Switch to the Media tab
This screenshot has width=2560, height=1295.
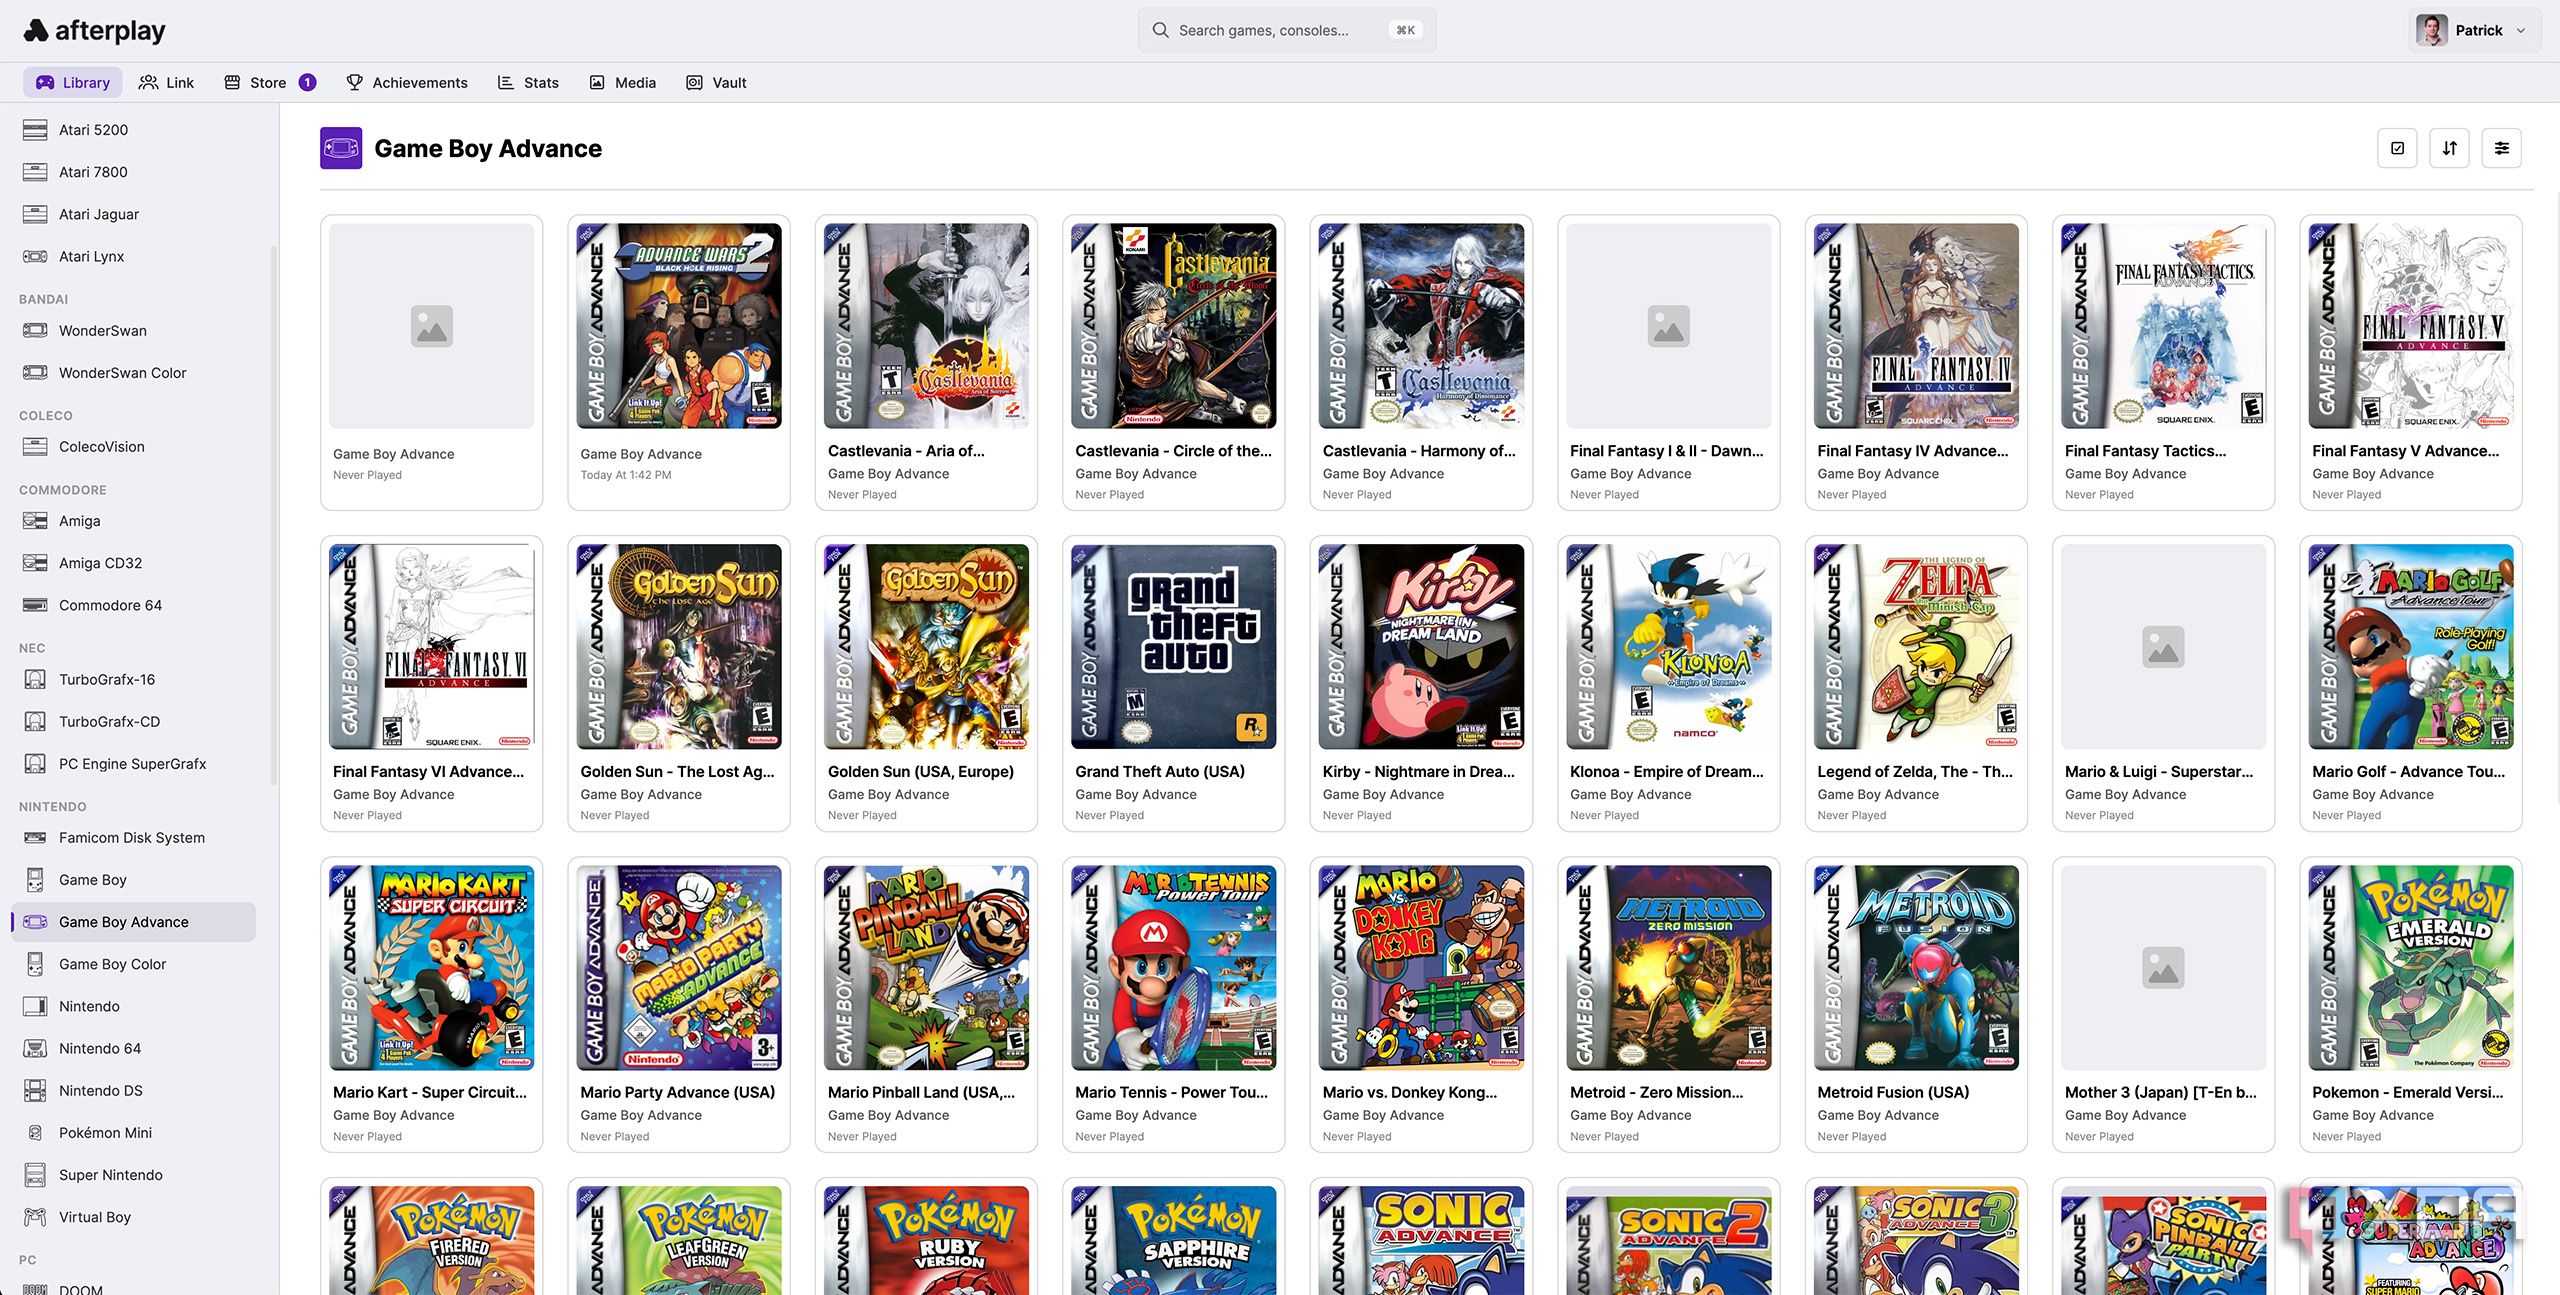coord(622,83)
